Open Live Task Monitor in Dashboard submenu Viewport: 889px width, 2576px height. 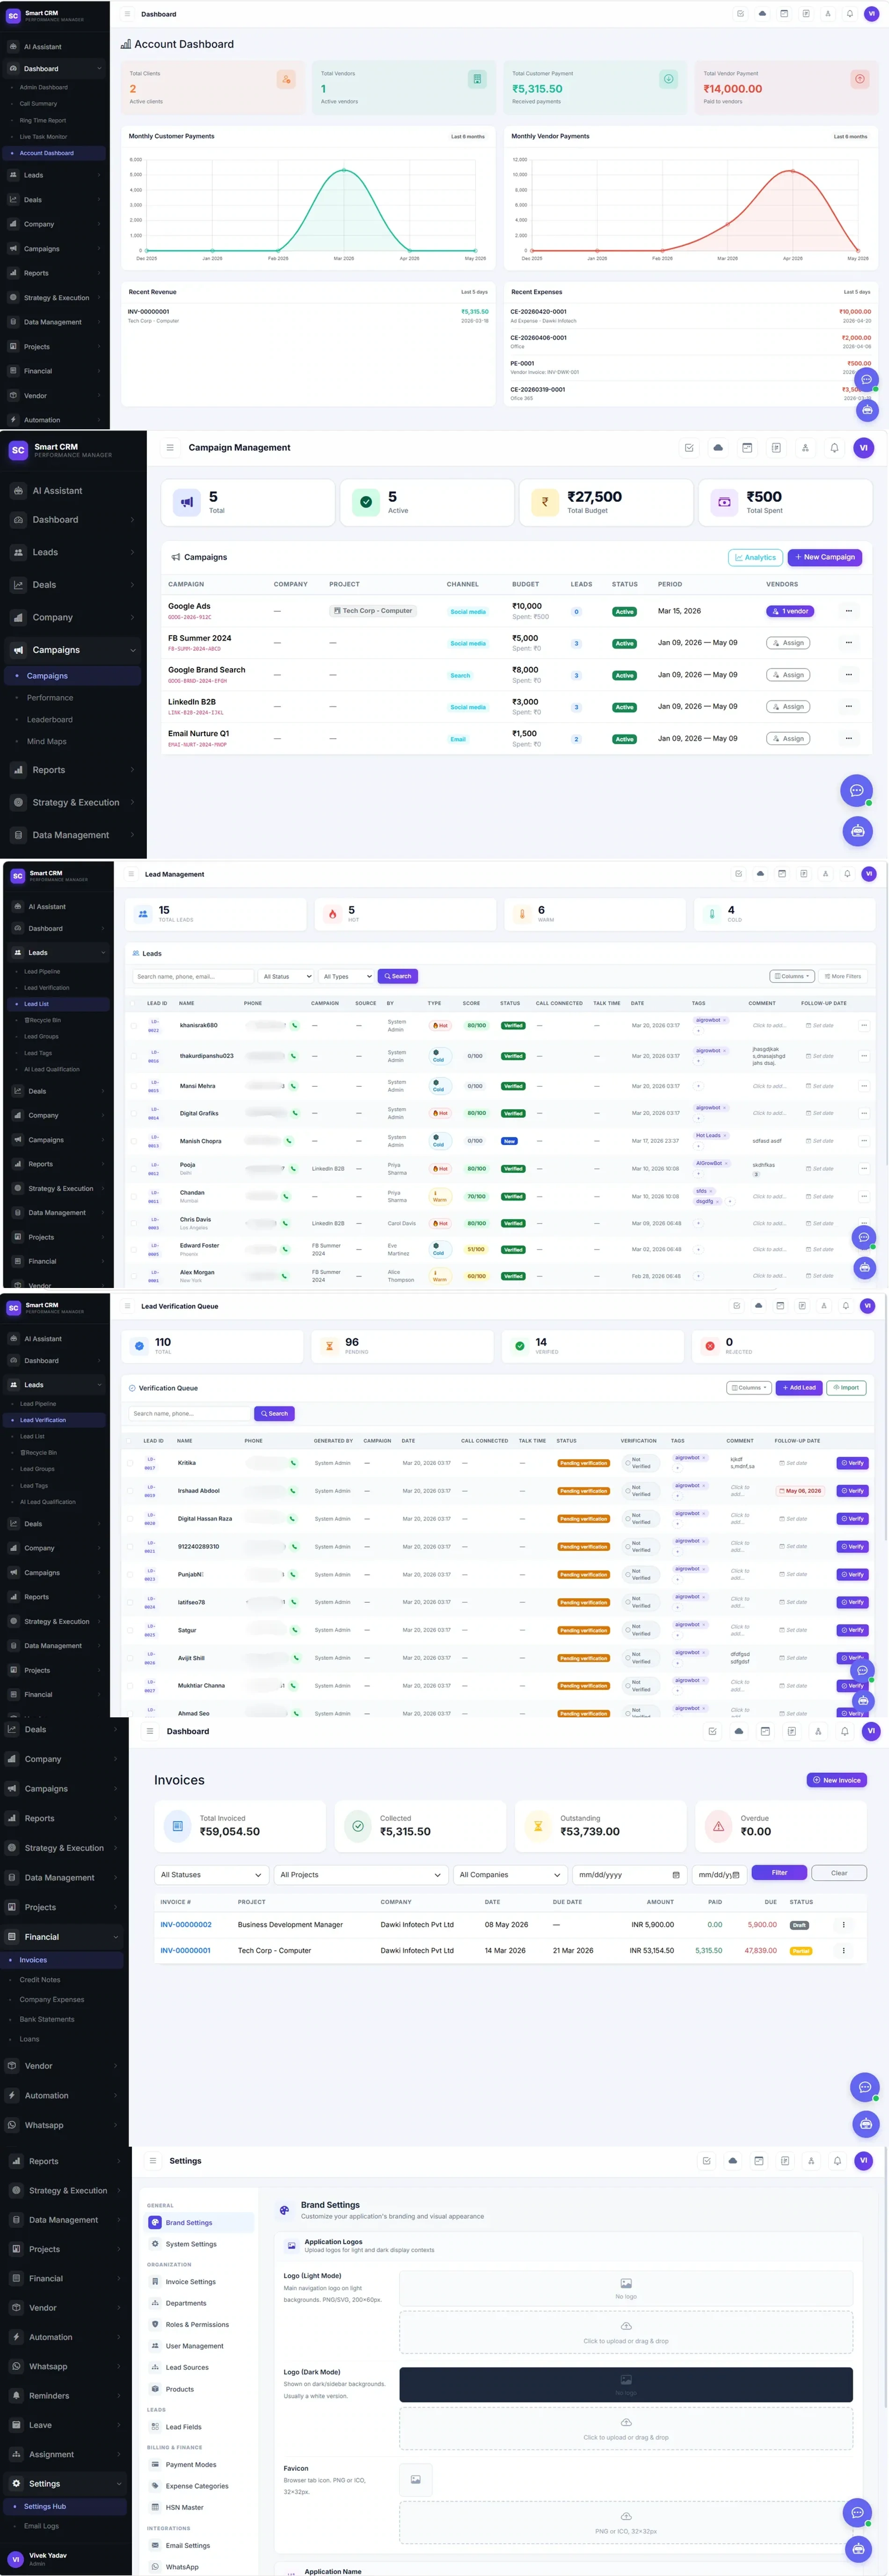(x=43, y=137)
